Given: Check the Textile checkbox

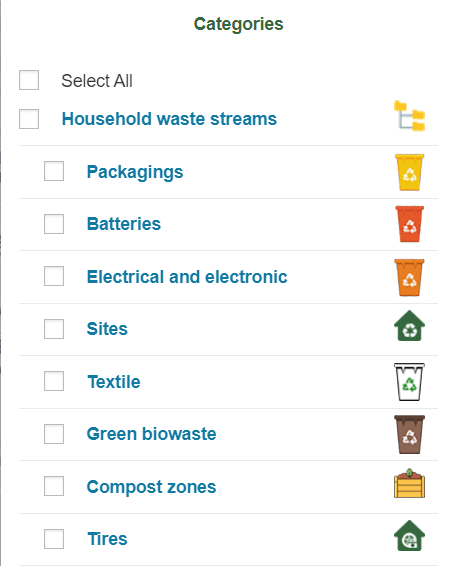Looking at the screenshot, I should click(54, 381).
